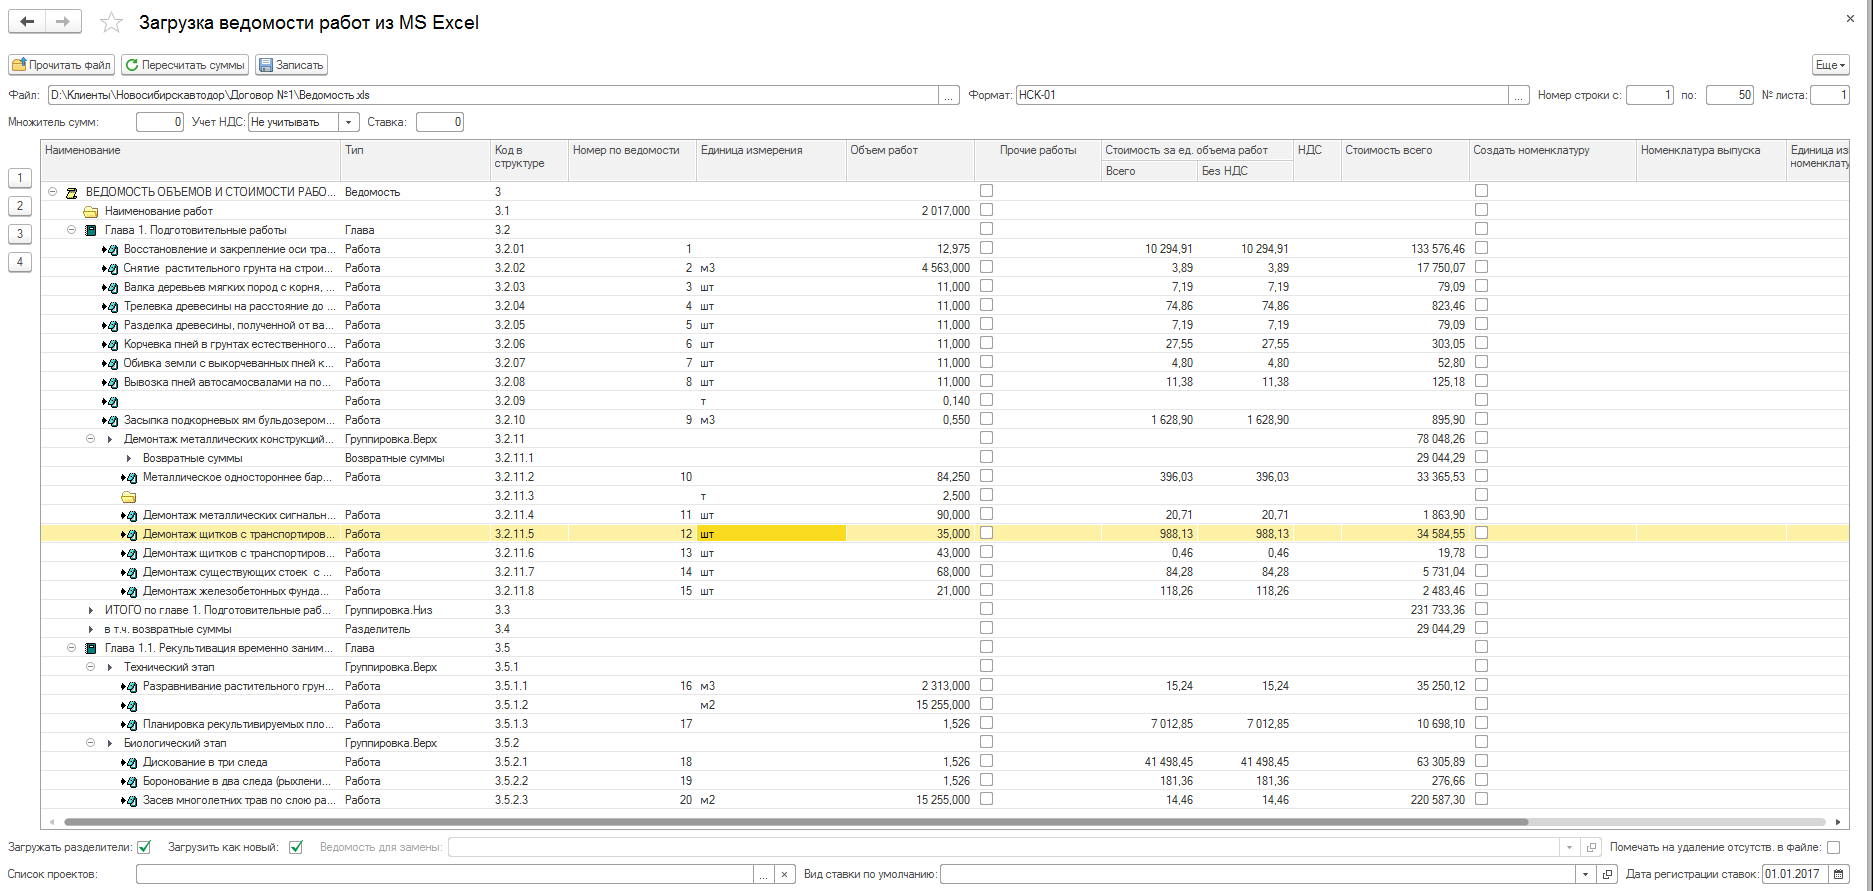This screenshot has width=1873, height=891.
Task: Click Номер строки с input field
Action: pyautogui.click(x=1650, y=95)
